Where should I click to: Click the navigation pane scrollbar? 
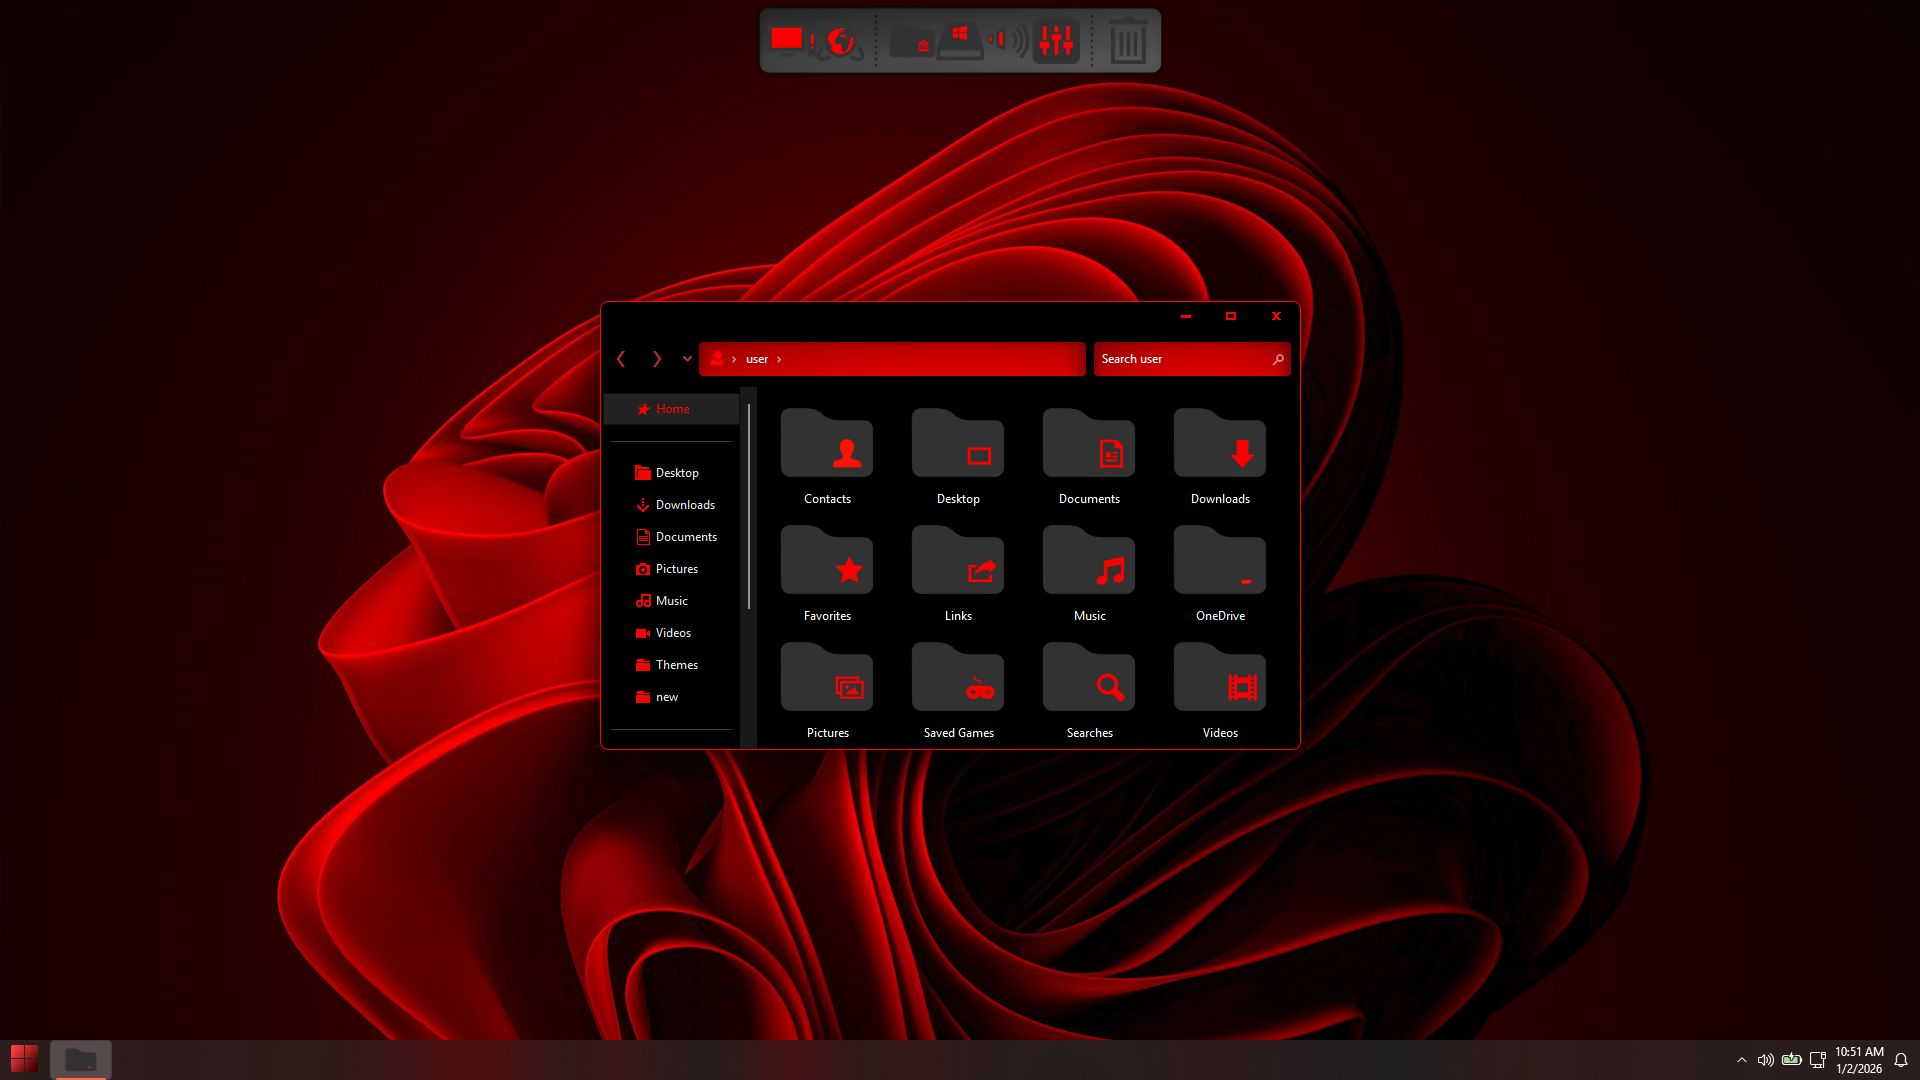click(748, 505)
